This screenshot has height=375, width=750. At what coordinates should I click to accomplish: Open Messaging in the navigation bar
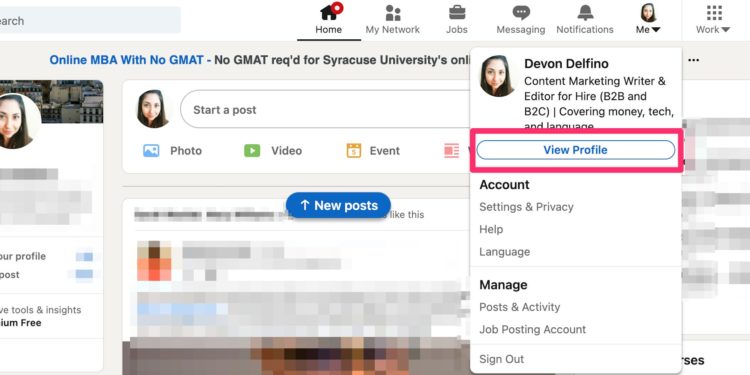point(521,20)
